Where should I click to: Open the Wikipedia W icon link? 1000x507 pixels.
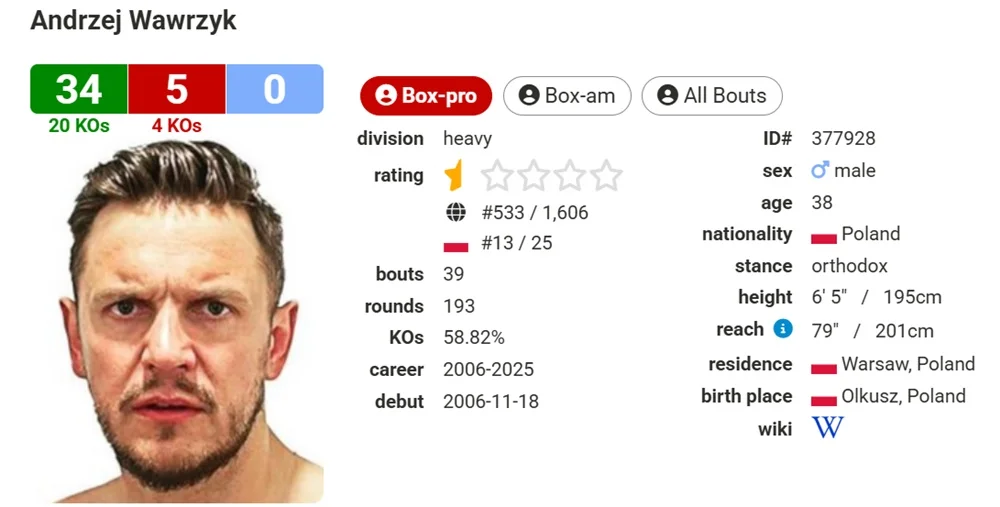827,428
